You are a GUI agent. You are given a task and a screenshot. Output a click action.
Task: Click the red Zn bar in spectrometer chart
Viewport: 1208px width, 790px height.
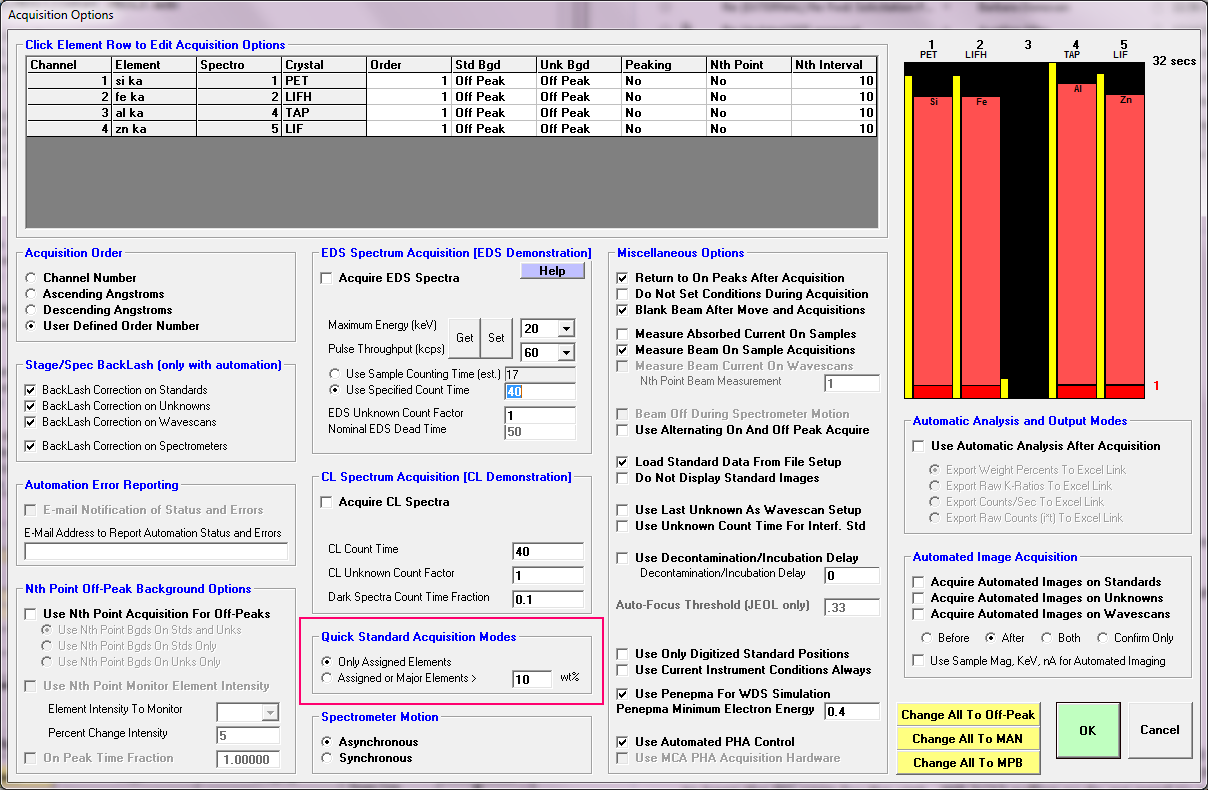click(x=1124, y=240)
